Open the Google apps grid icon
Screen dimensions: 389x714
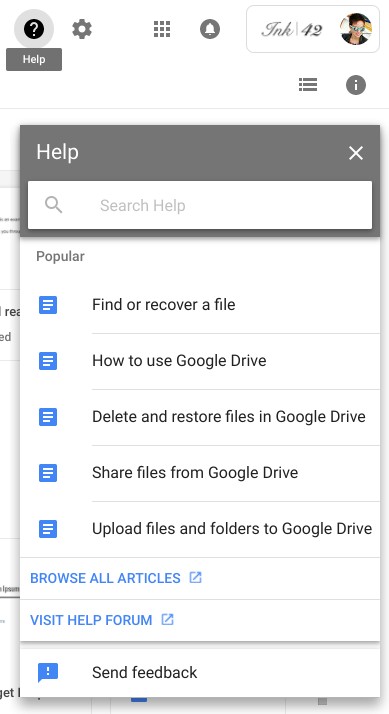coord(162,29)
